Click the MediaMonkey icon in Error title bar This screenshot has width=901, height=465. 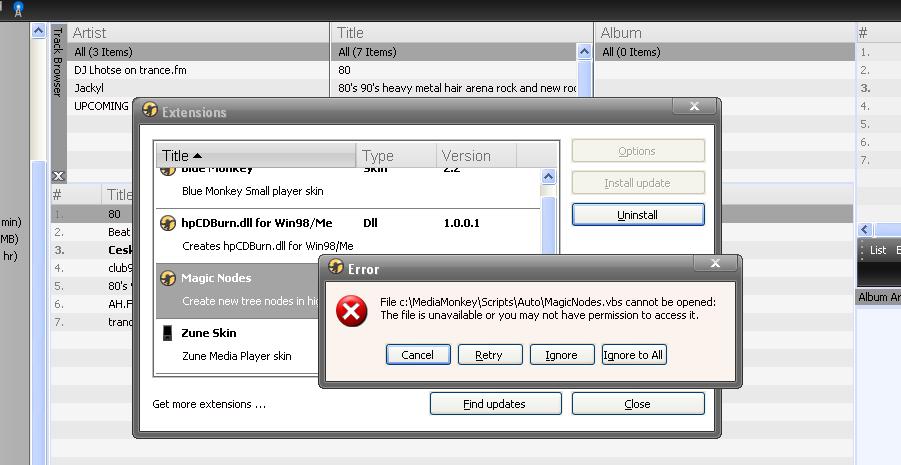pyautogui.click(x=336, y=268)
